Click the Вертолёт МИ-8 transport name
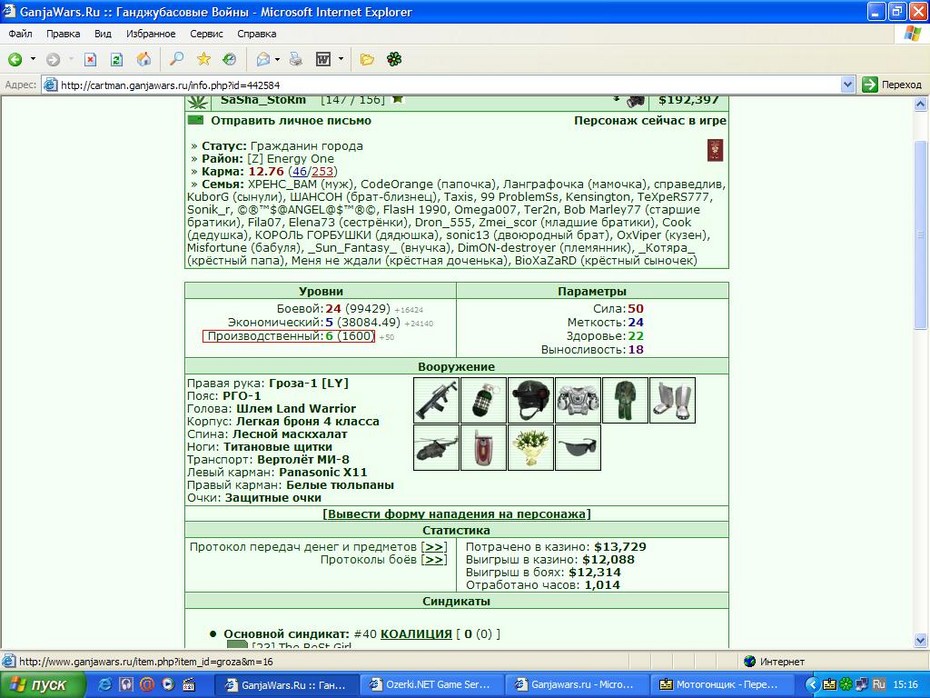The image size is (930, 698). 303,460
